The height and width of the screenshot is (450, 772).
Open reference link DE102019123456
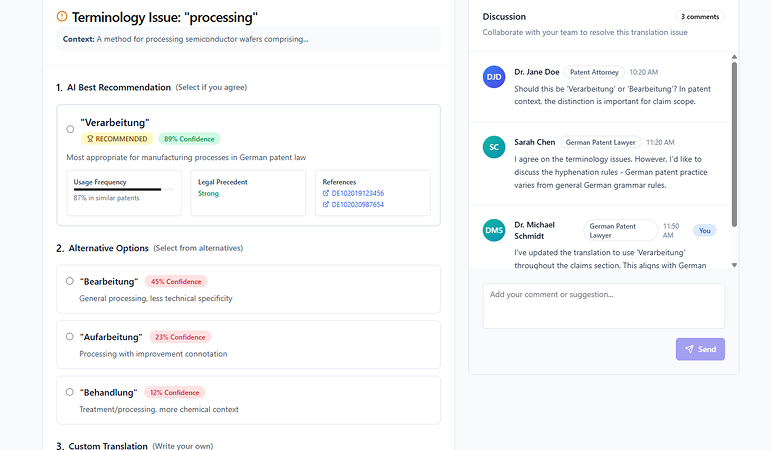358,193
